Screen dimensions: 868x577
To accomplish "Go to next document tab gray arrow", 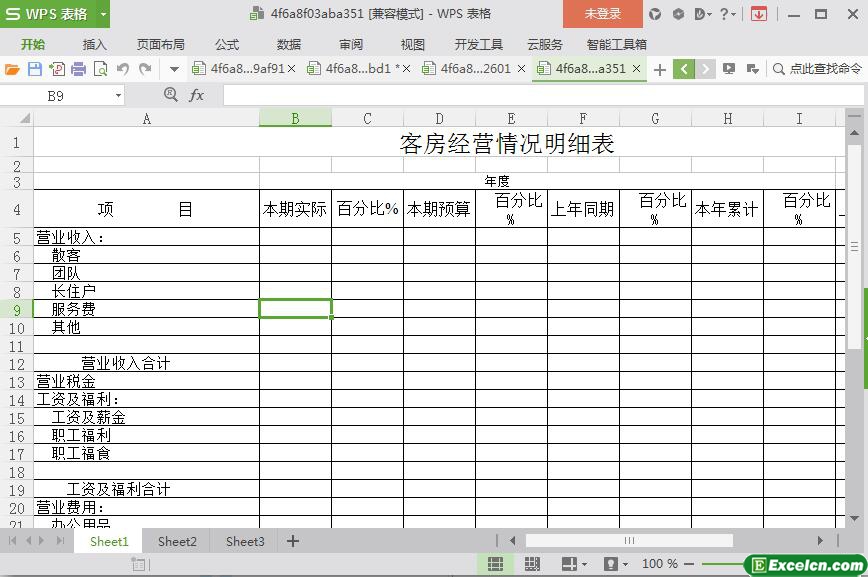I will (x=705, y=69).
